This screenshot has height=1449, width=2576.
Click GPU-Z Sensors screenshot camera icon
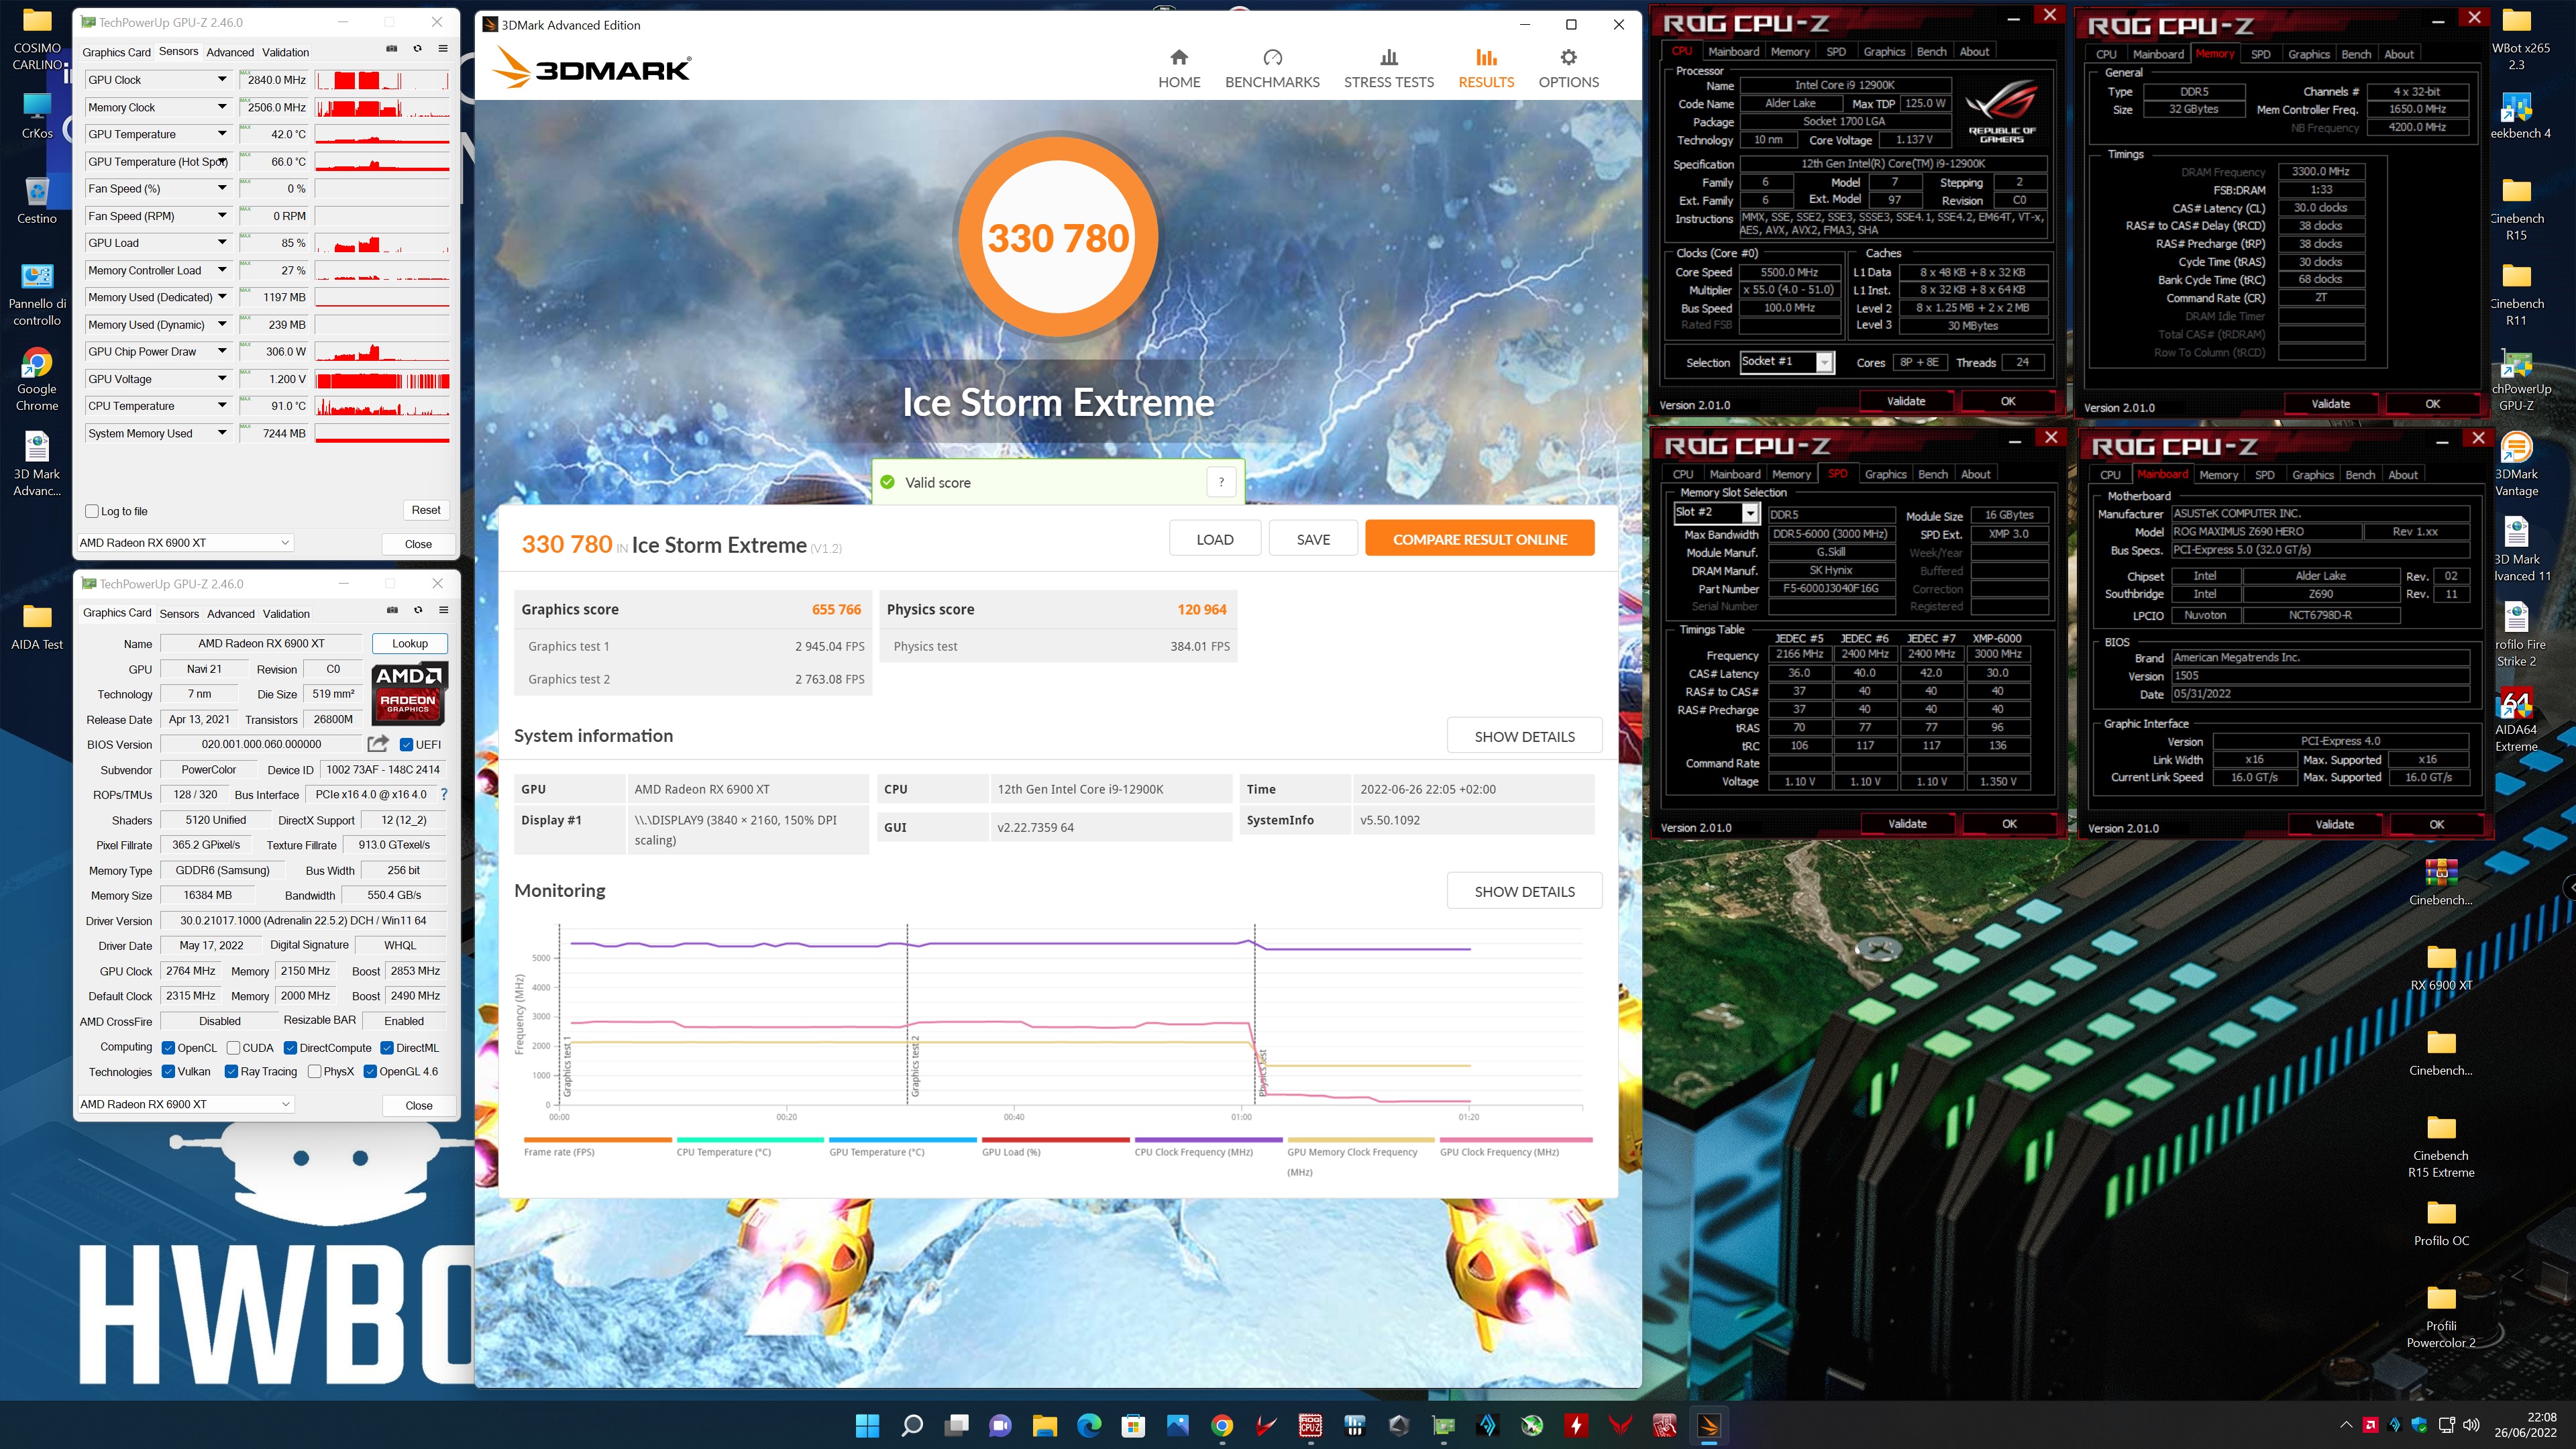coord(392,49)
